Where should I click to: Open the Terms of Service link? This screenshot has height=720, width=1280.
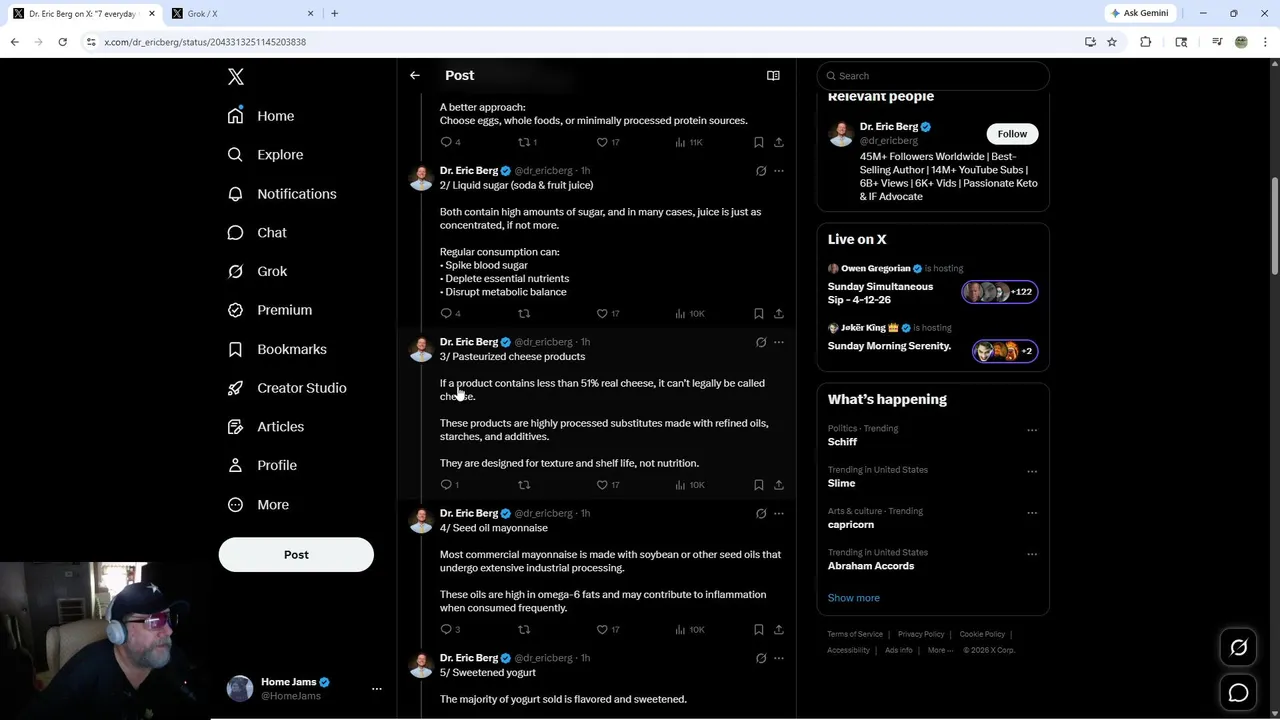855,634
